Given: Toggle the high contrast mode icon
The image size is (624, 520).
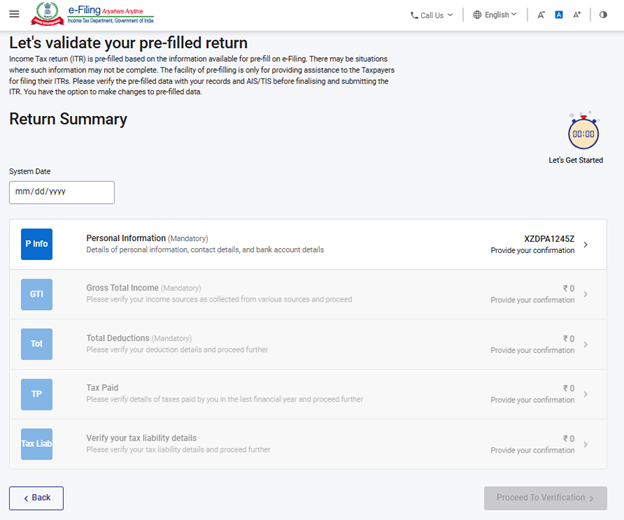Looking at the screenshot, I should coord(603,15).
